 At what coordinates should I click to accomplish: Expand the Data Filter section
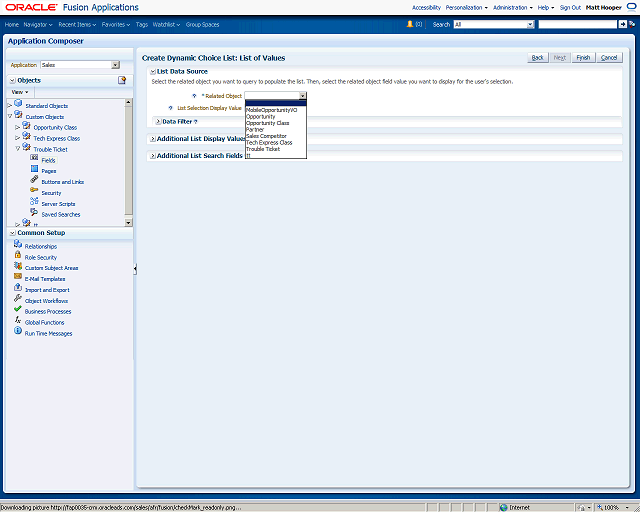pos(158,122)
